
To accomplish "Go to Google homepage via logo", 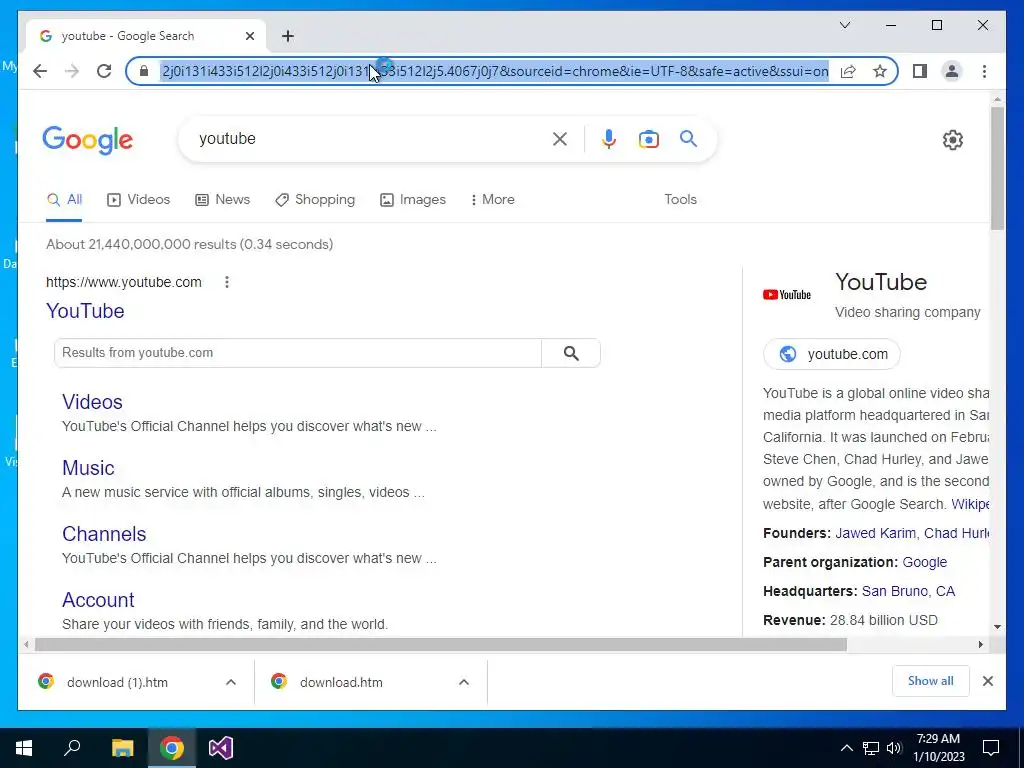I will 88,140.
